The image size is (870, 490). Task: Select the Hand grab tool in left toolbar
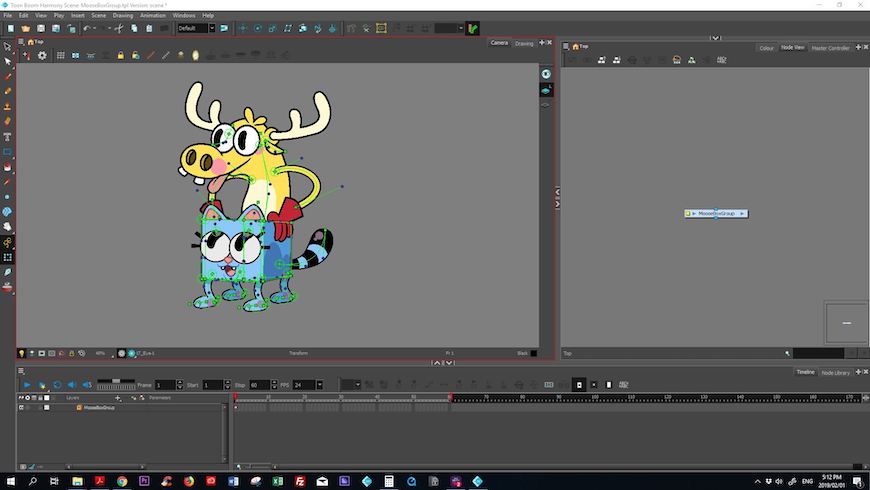(7, 226)
